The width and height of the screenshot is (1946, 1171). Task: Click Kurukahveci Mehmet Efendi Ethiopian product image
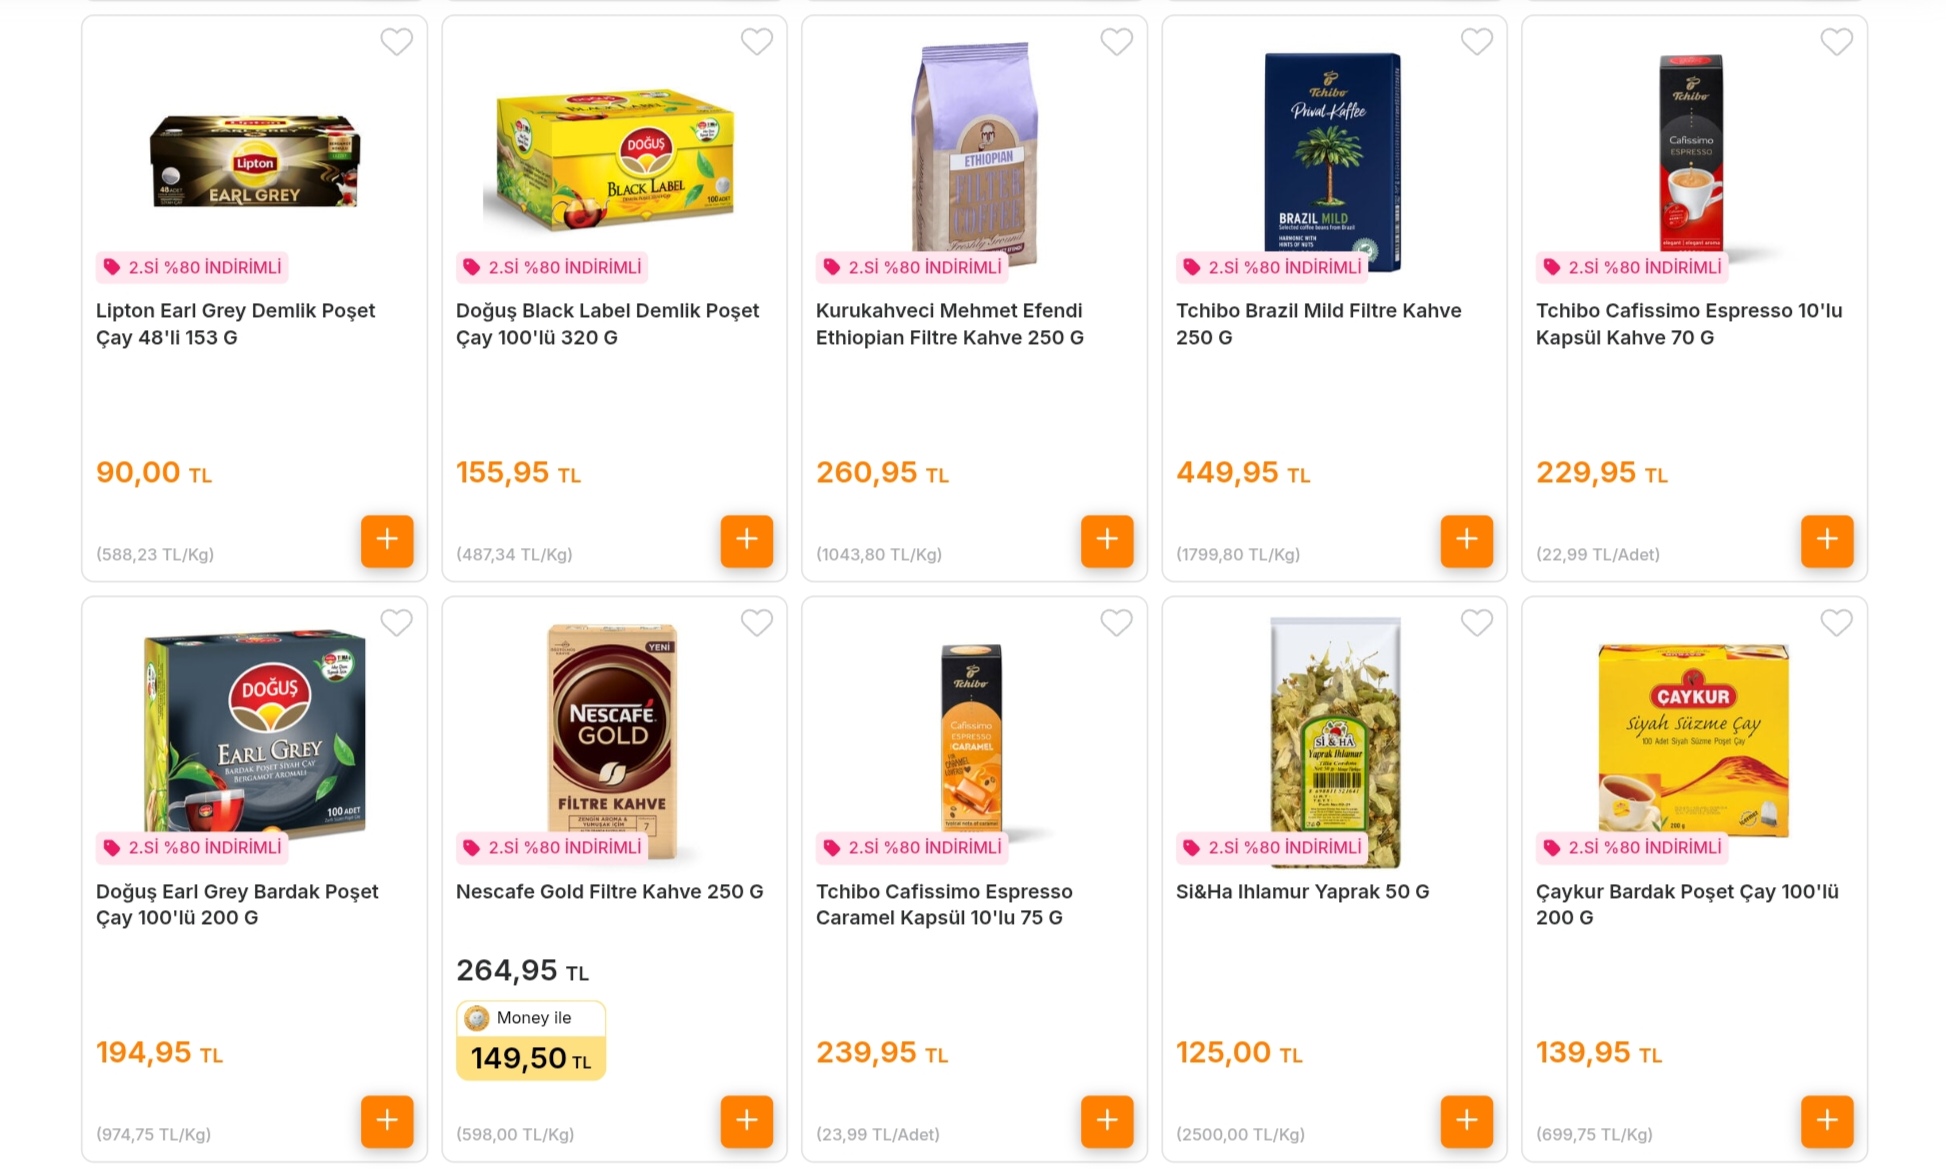tap(975, 150)
